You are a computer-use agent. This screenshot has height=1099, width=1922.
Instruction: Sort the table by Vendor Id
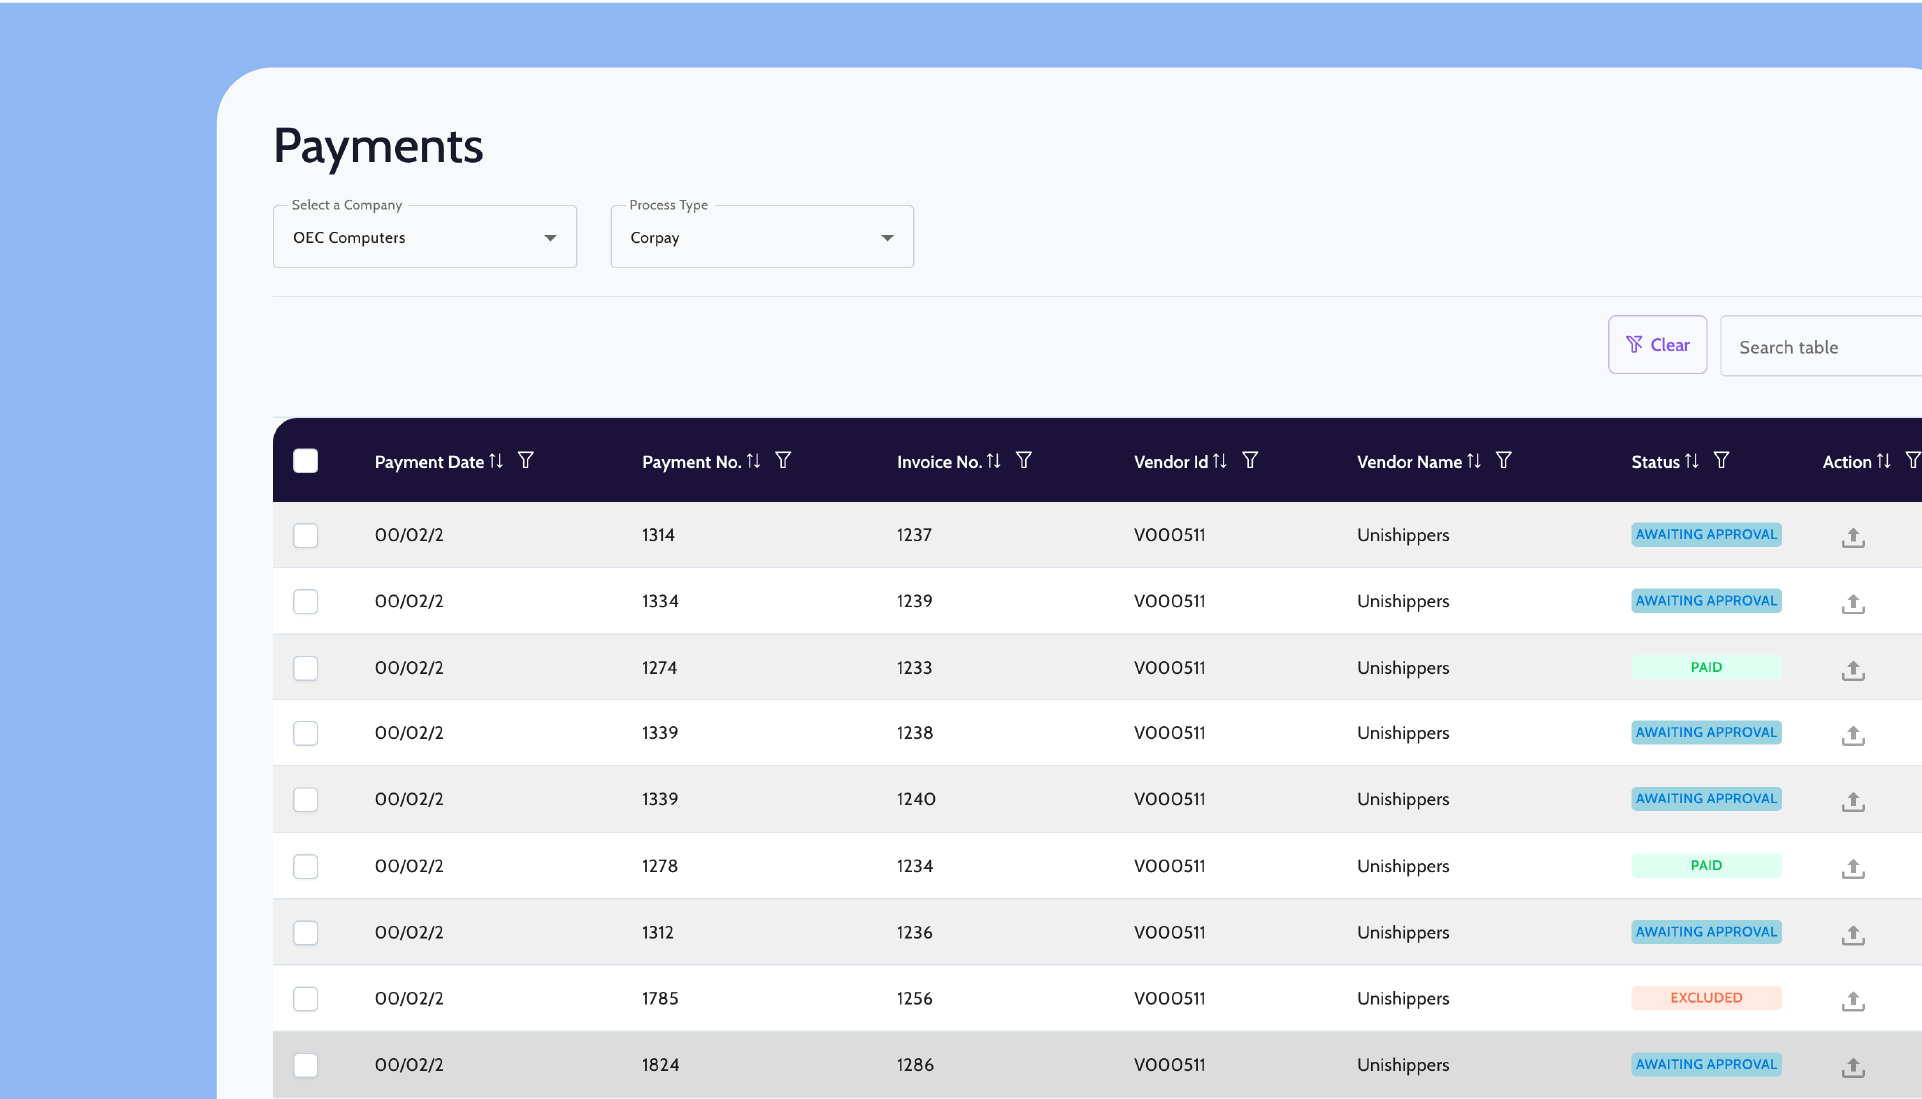pyautogui.click(x=1220, y=461)
